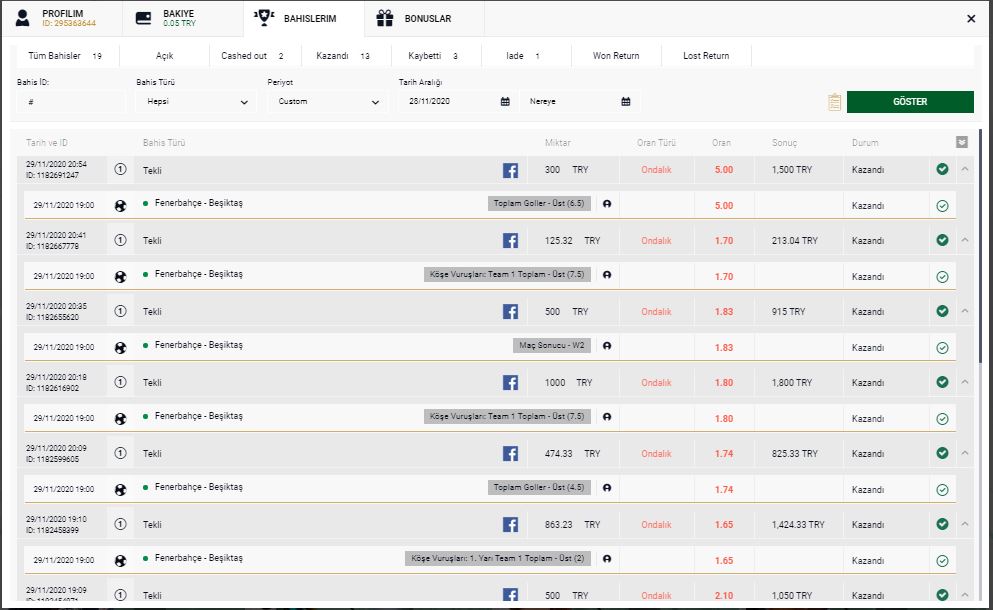Click the Bahis ID input field
Viewport: 993px width, 610px height.
coord(71,101)
